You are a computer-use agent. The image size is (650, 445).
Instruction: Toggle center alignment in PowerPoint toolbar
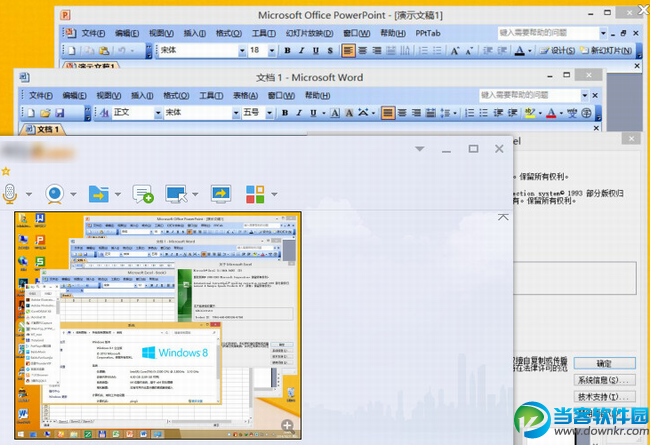pyautogui.click(x=363, y=51)
